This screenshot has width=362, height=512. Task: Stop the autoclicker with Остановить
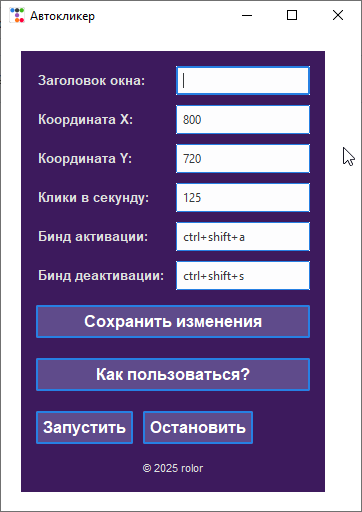coord(198,428)
